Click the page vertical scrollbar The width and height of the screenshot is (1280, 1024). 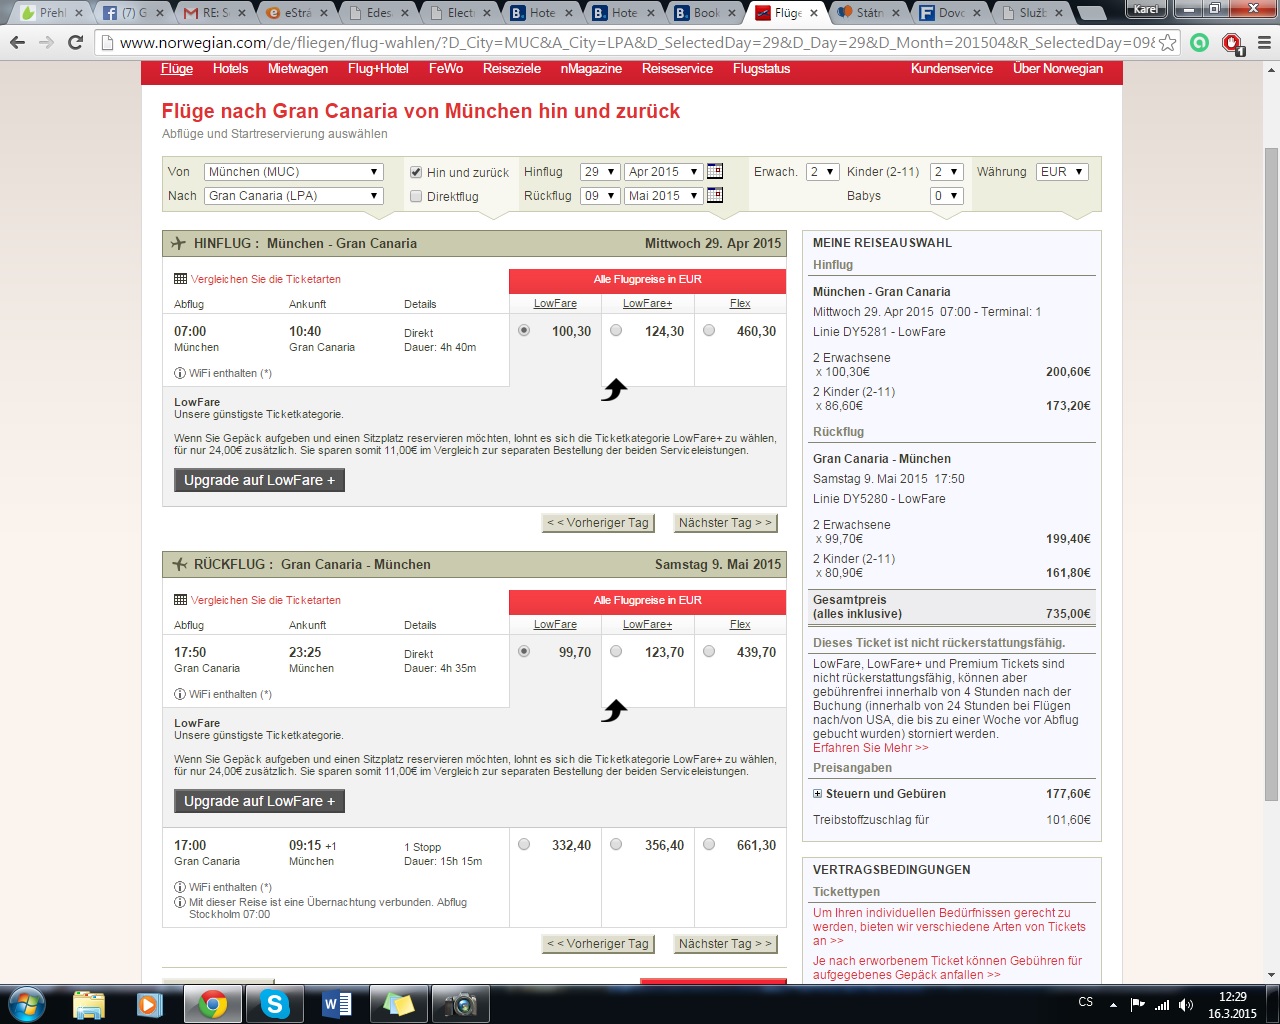click(1271, 474)
